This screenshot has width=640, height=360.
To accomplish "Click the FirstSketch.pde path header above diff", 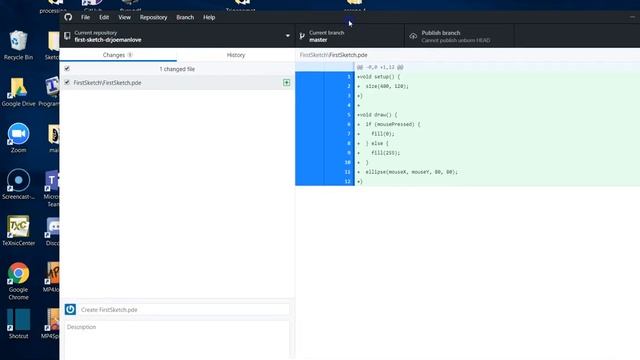I will click(x=333, y=55).
